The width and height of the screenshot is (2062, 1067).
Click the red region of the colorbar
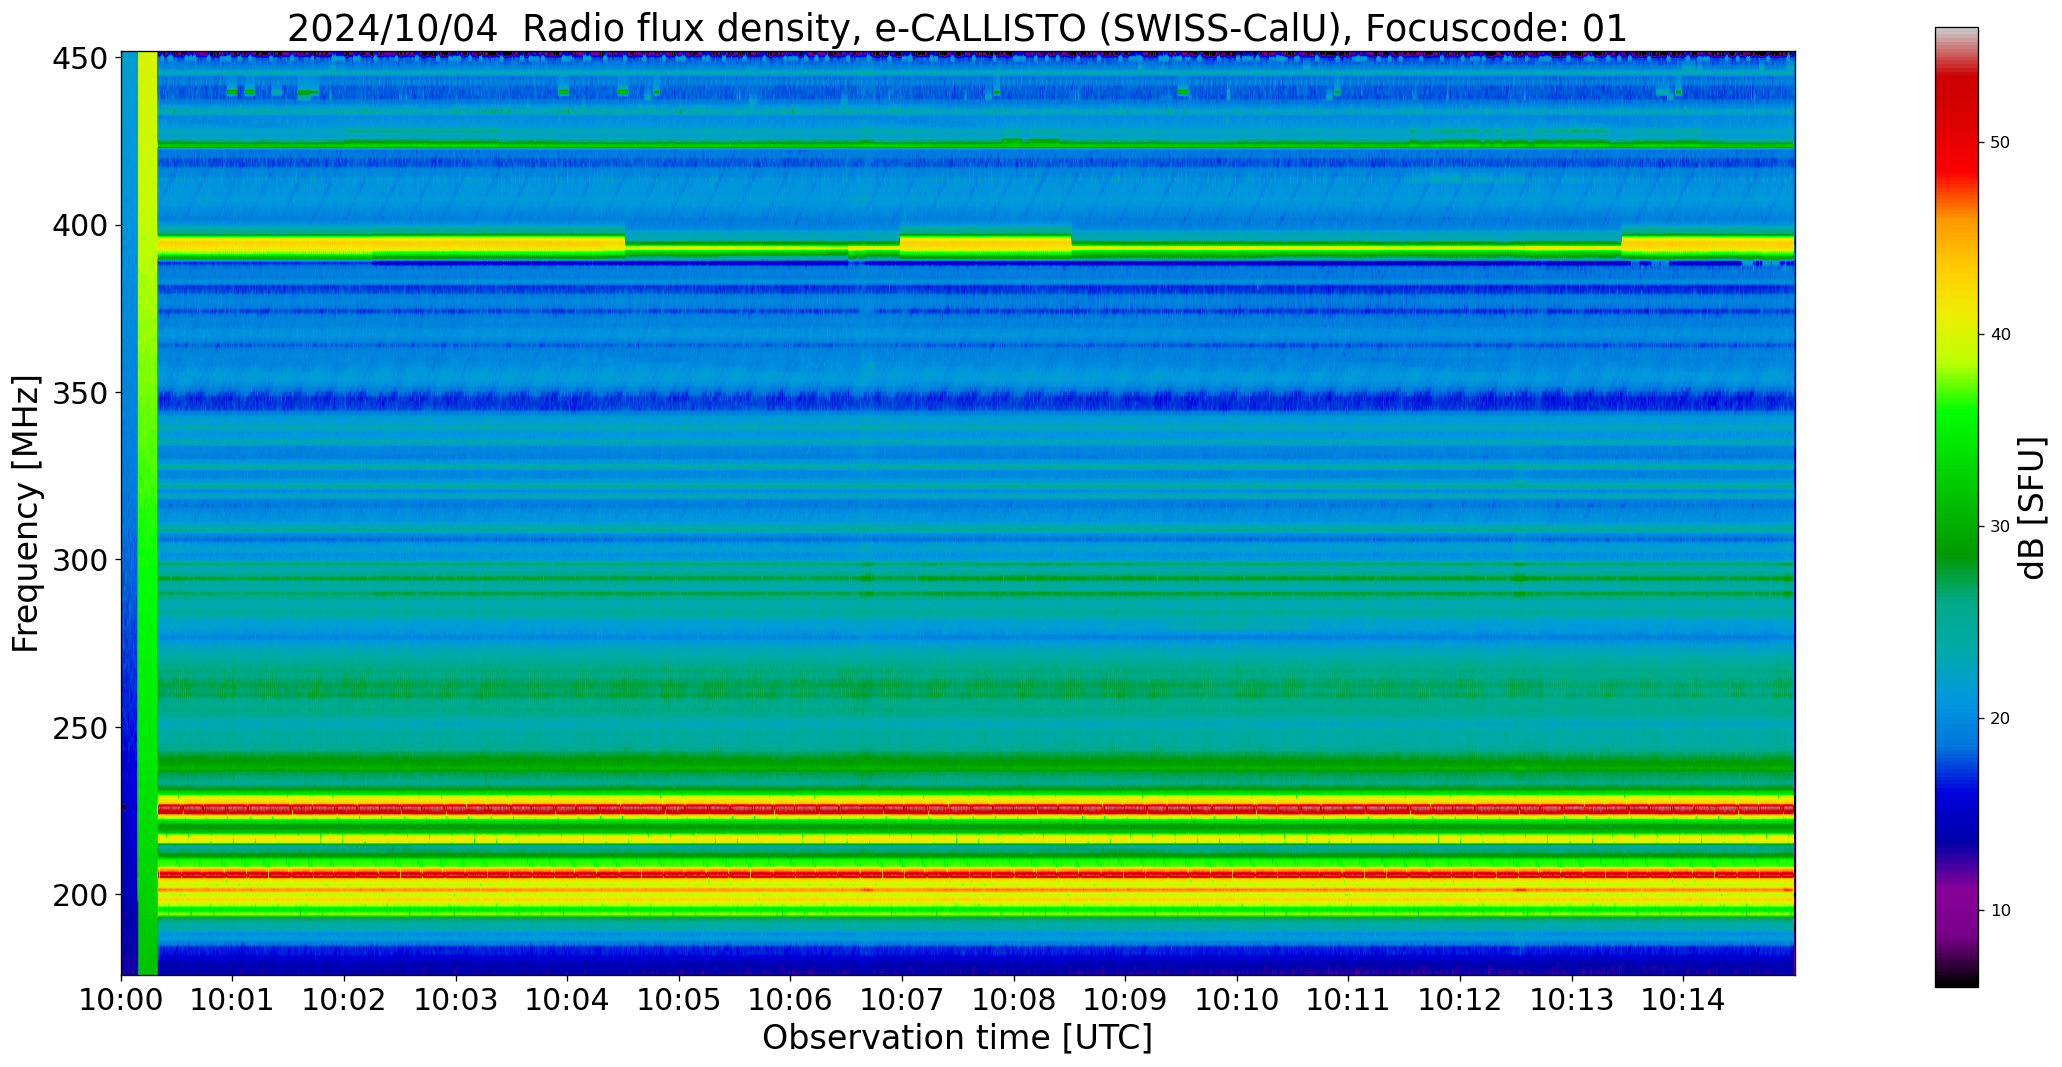coord(1956,130)
